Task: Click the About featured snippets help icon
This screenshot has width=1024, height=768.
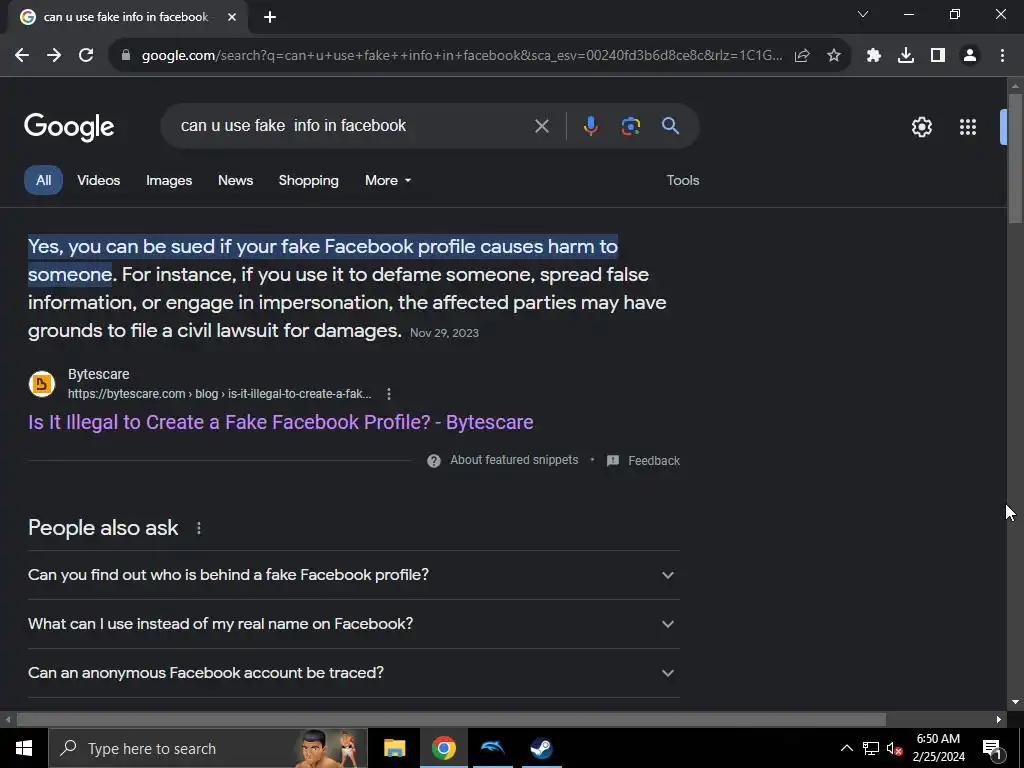Action: coord(434,461)
